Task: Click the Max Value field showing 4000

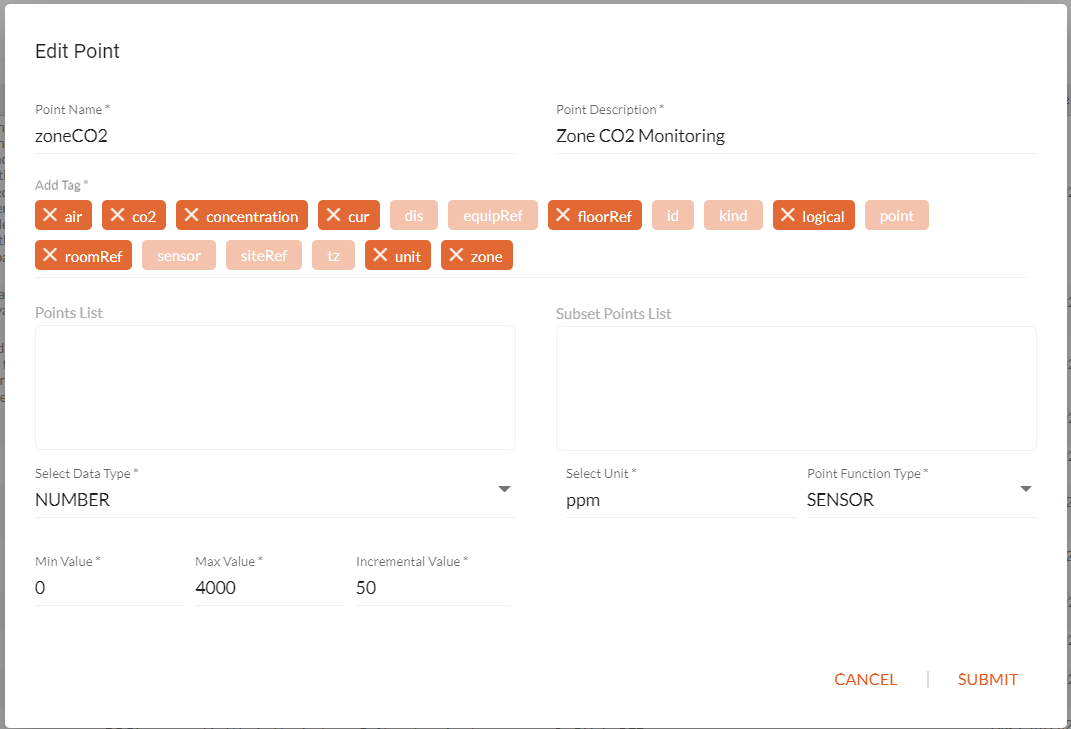Action: tap(270, 588)
